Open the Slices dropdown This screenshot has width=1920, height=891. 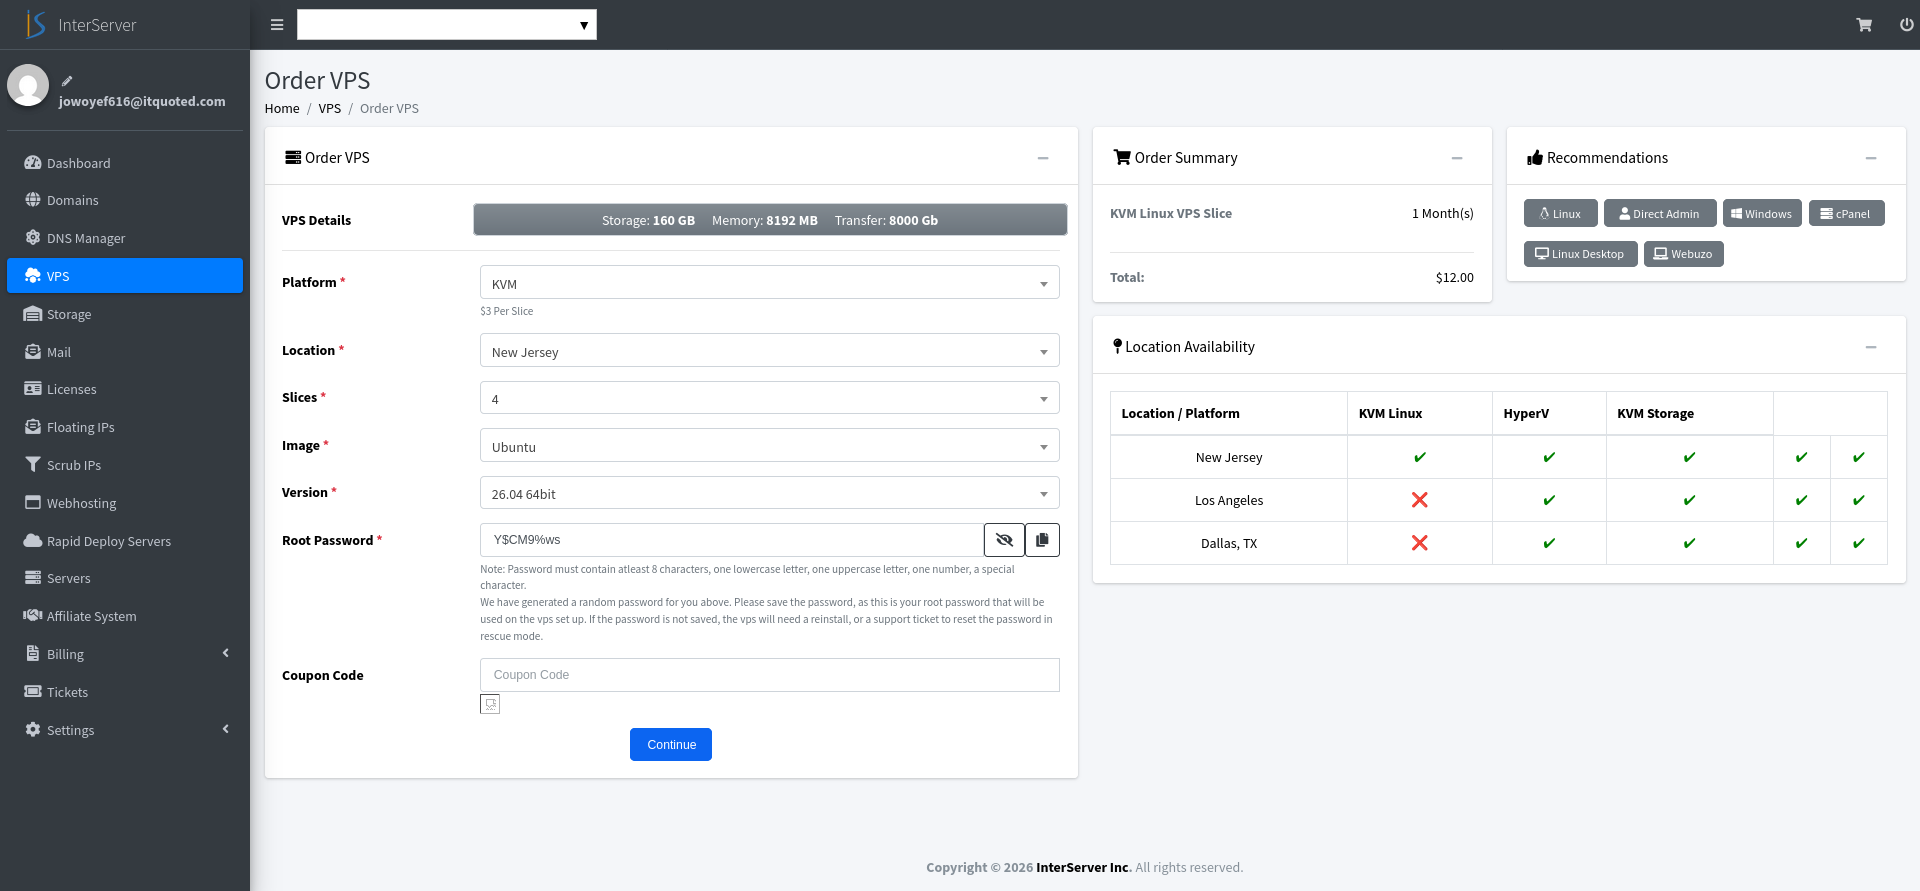(x=769, y=398)
